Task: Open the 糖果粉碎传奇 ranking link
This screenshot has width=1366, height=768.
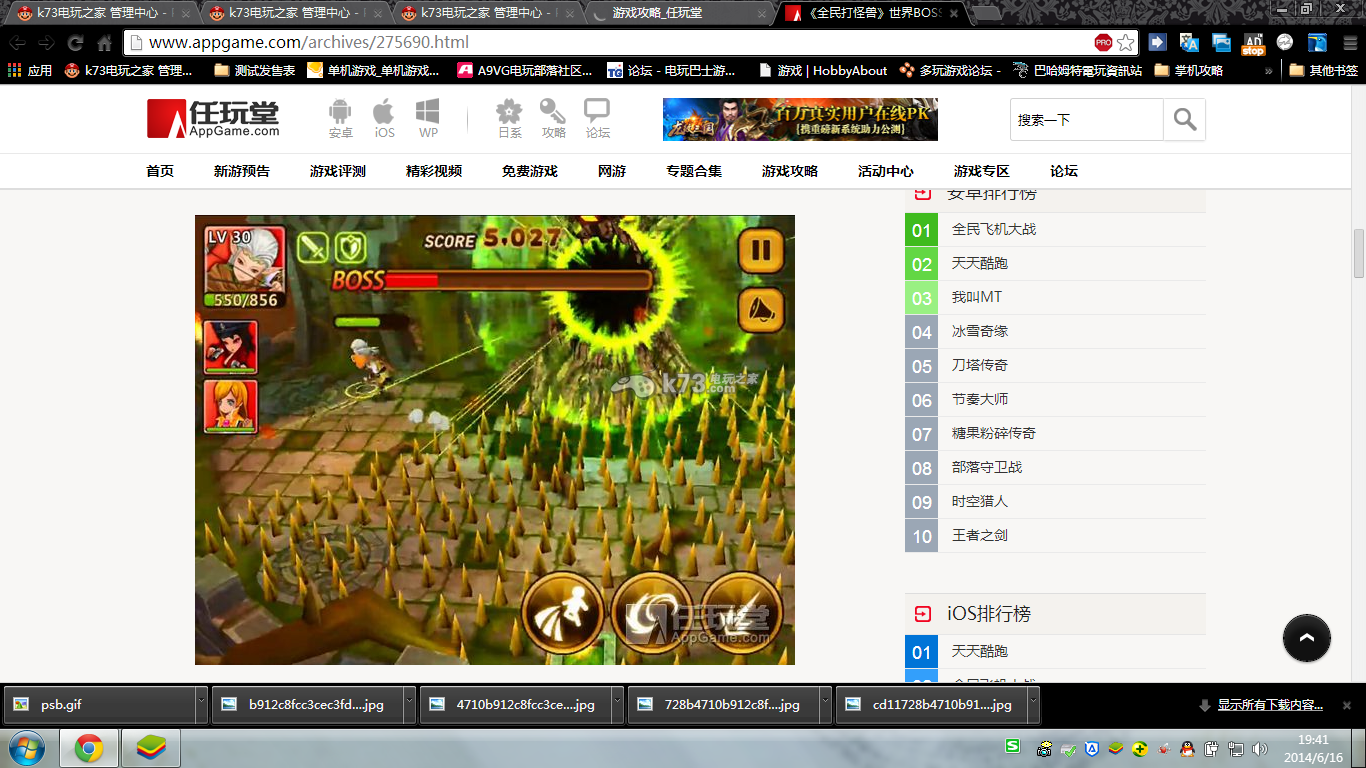Action: pyautogui.click(x=994, y=433)
